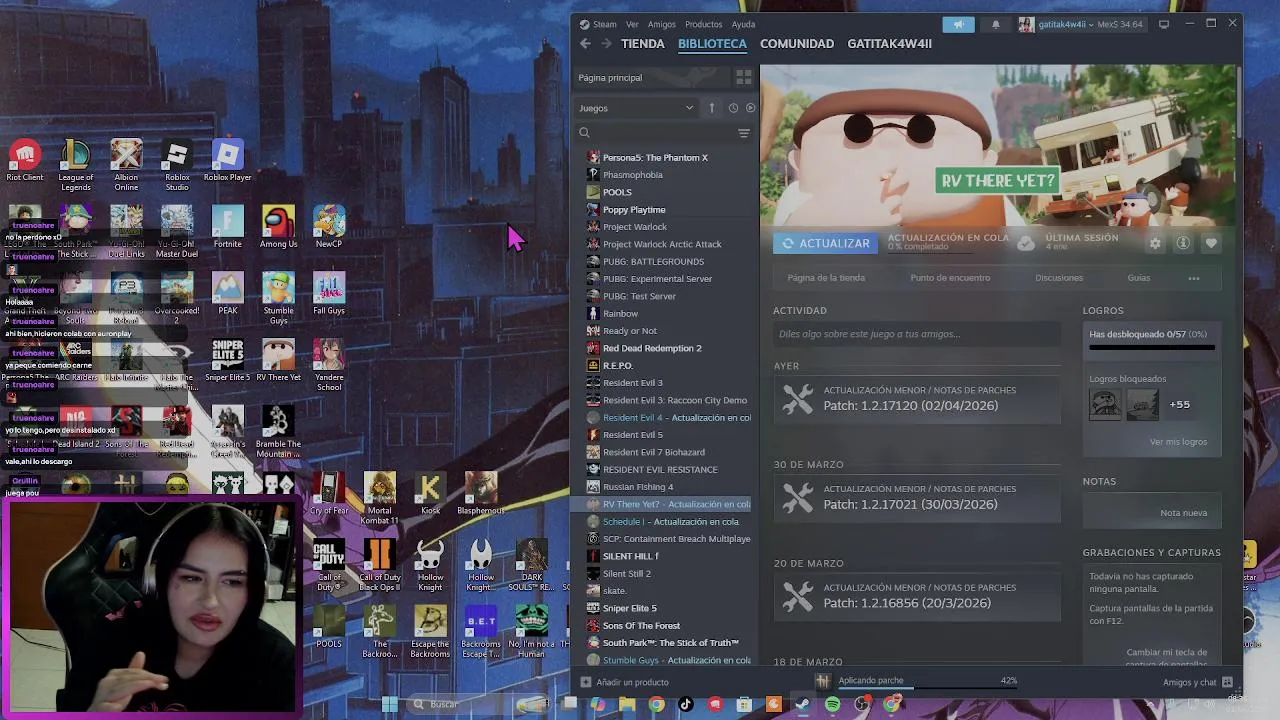Viewport: 1280px width, 720px height.
Task: Click the Aplicando parche download progress bar
Action: coord(927,688)
